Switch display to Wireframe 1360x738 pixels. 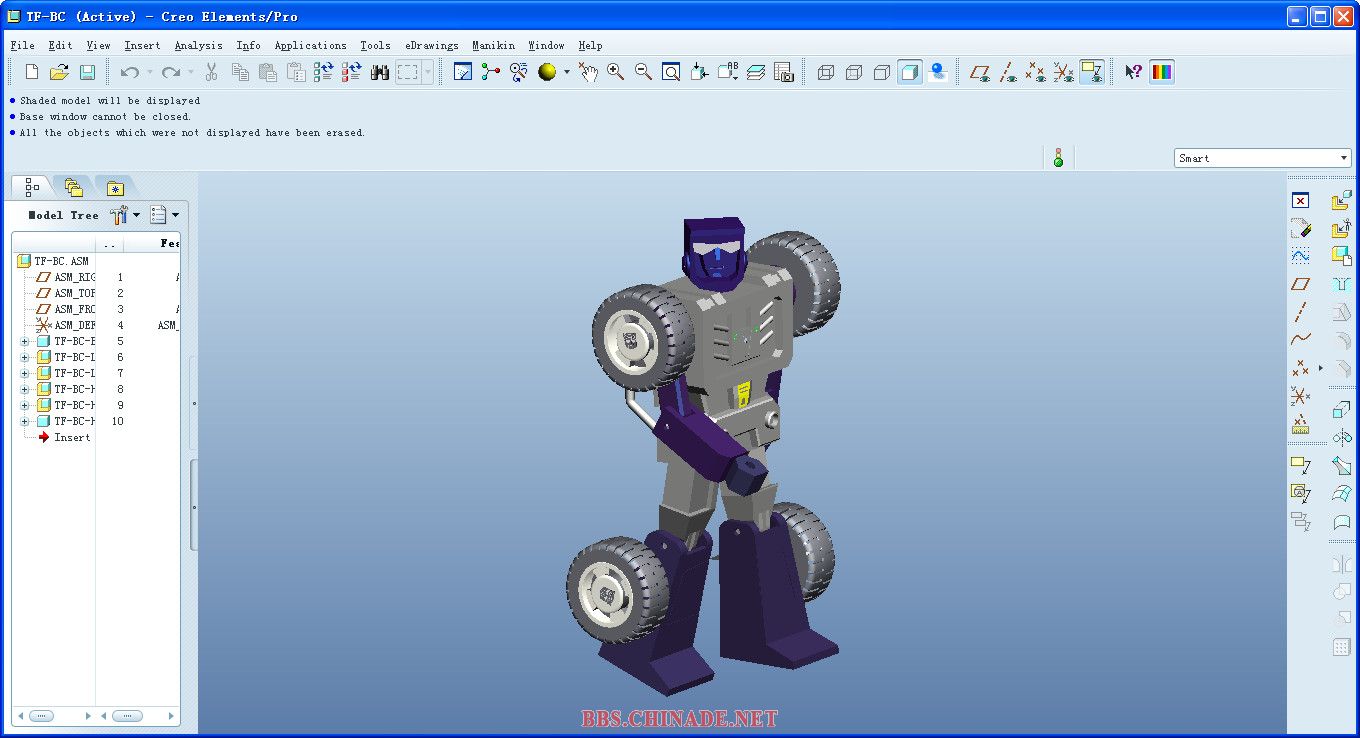click(x=826, y=72)
